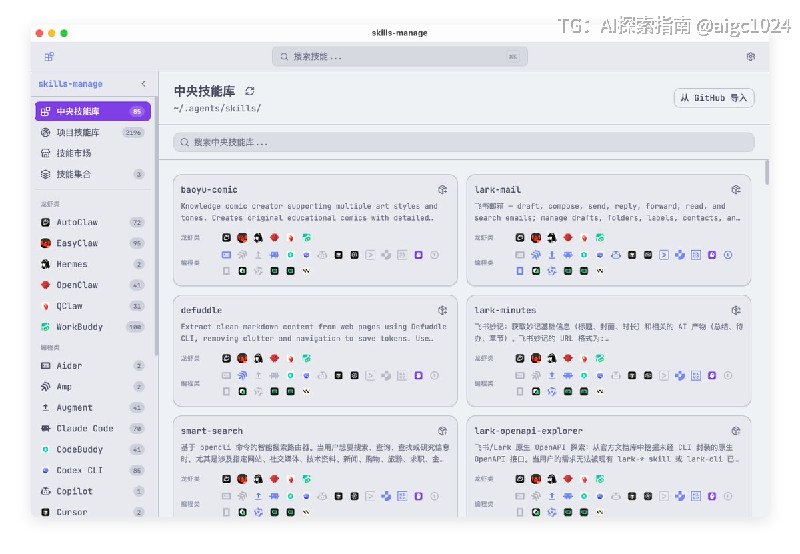Image resolution: width=800 pixels, height=554 pixels.
Task: Select Hermes in the sidebar
Action: 93,264
